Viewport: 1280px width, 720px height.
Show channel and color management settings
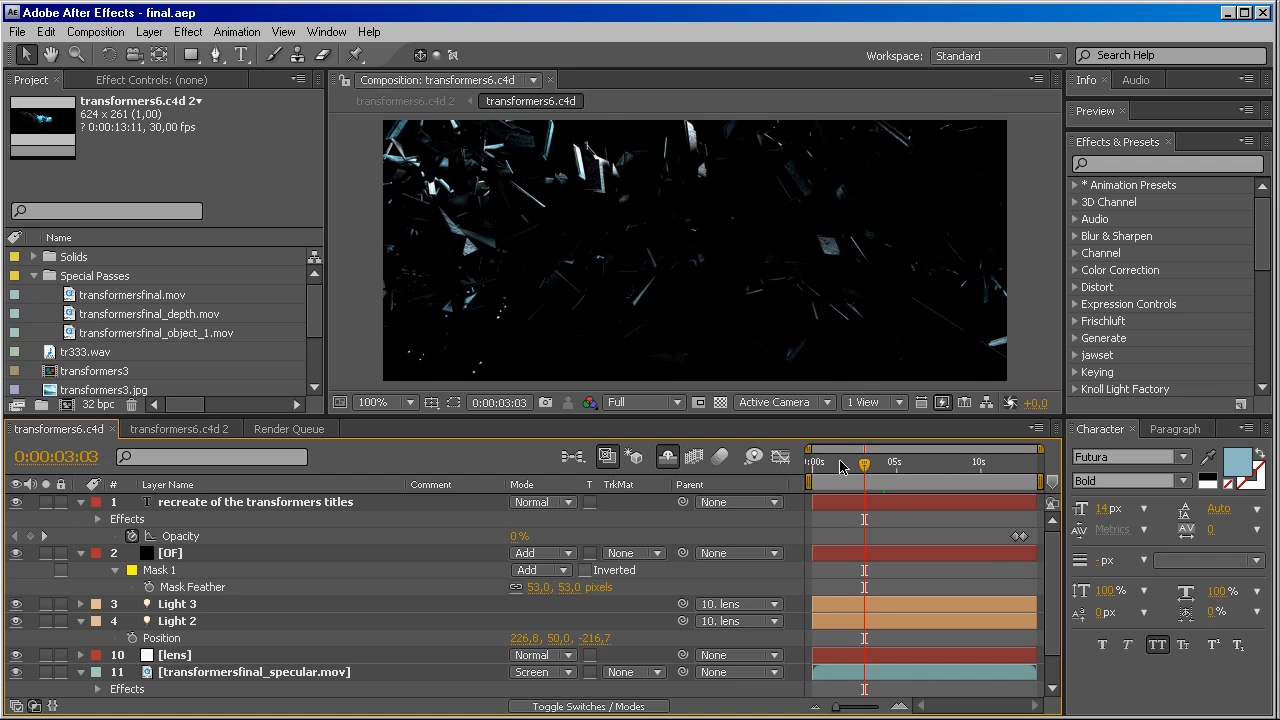click(590, 403)
